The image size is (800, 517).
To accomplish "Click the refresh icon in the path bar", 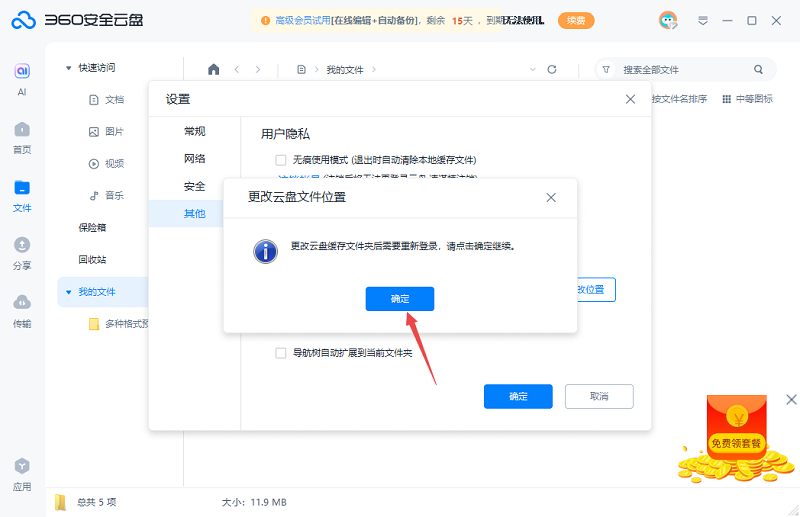I will (552, 69).
